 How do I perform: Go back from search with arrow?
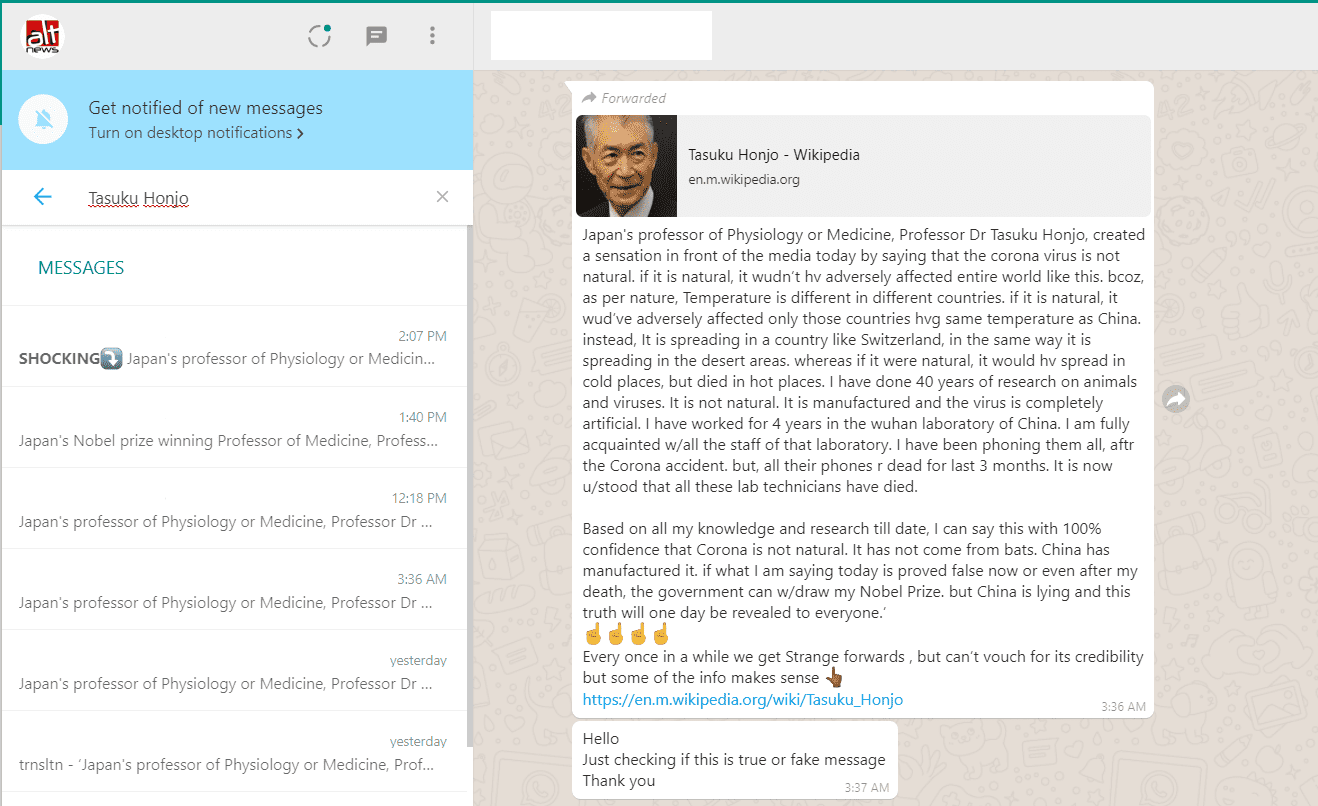[42, 197]
